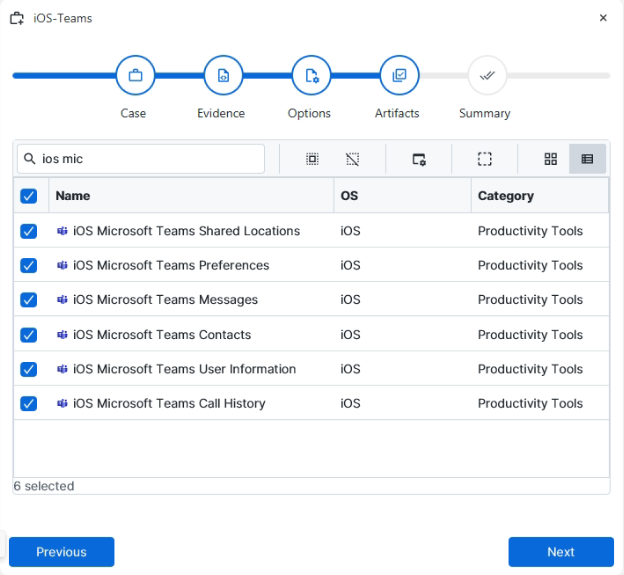Click the Evidence step label

coord(221,113)
